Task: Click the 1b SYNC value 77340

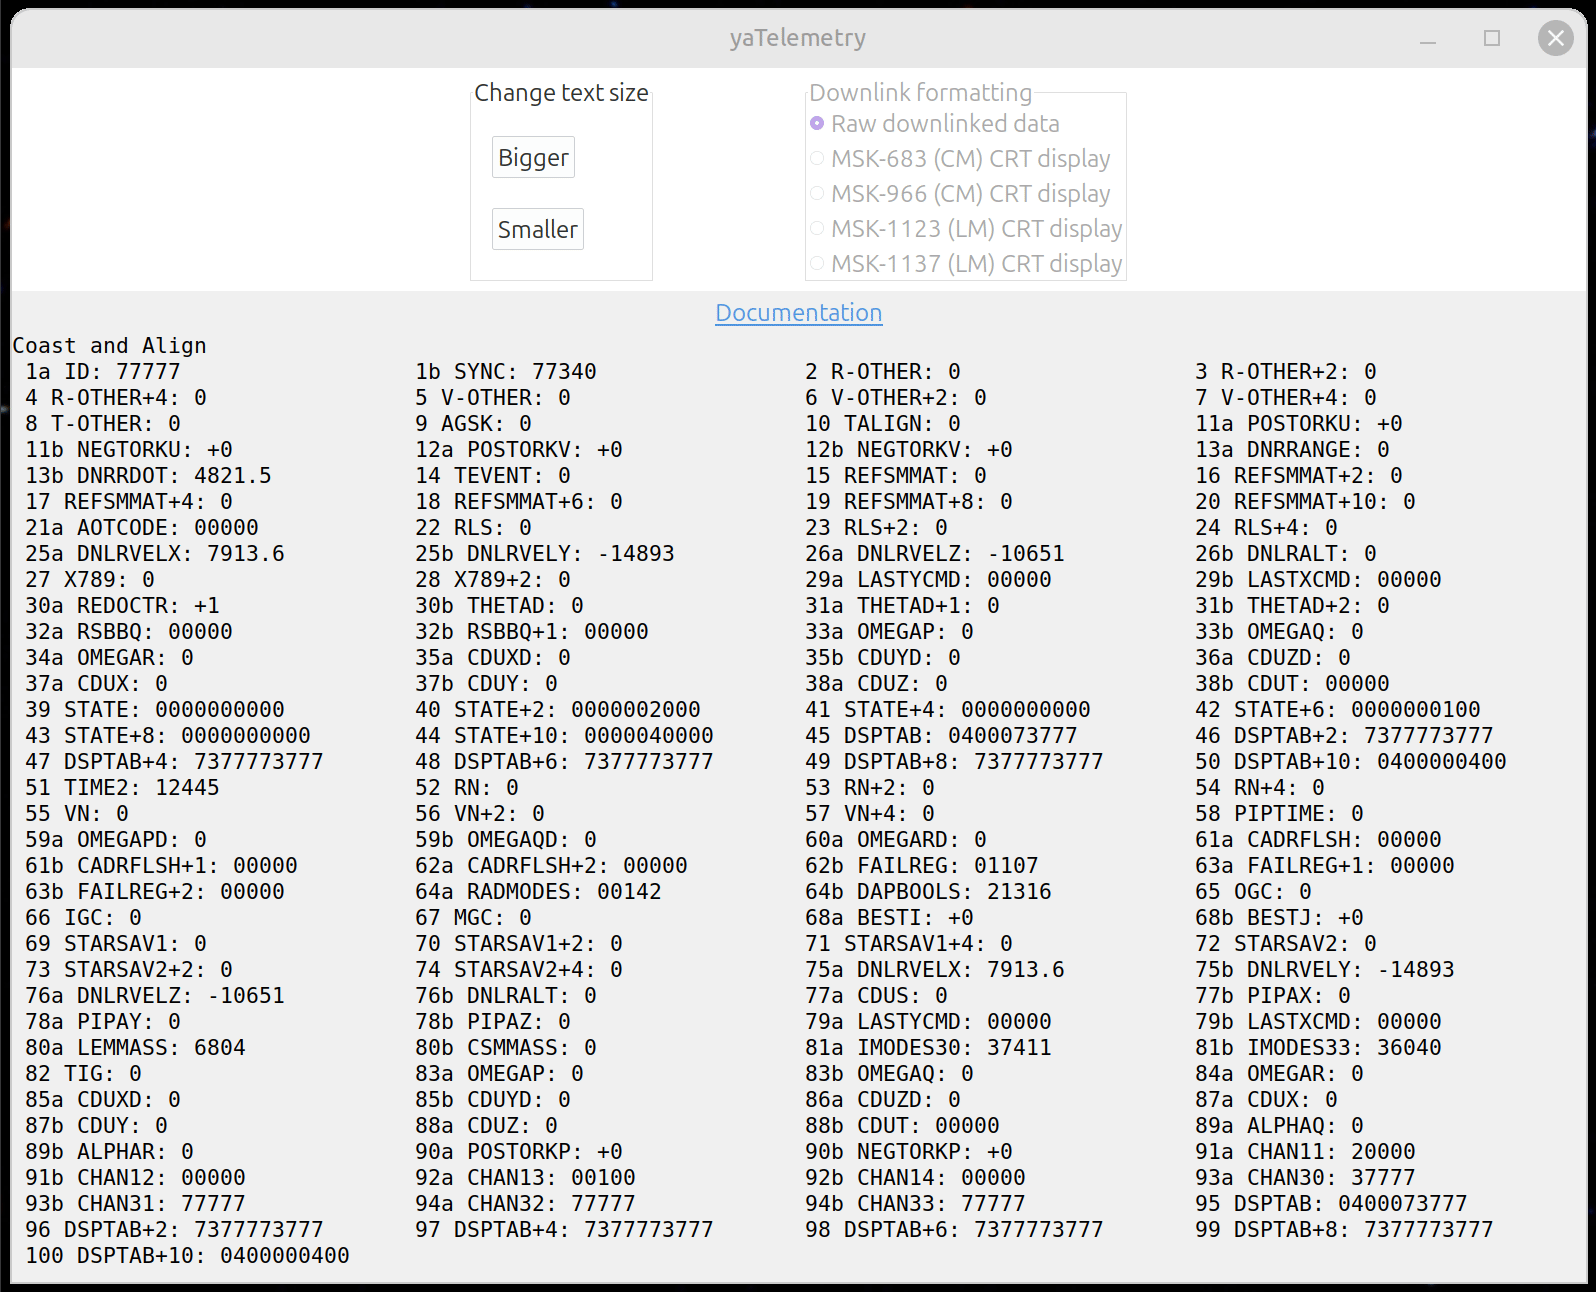Action: tap(564, 372)
